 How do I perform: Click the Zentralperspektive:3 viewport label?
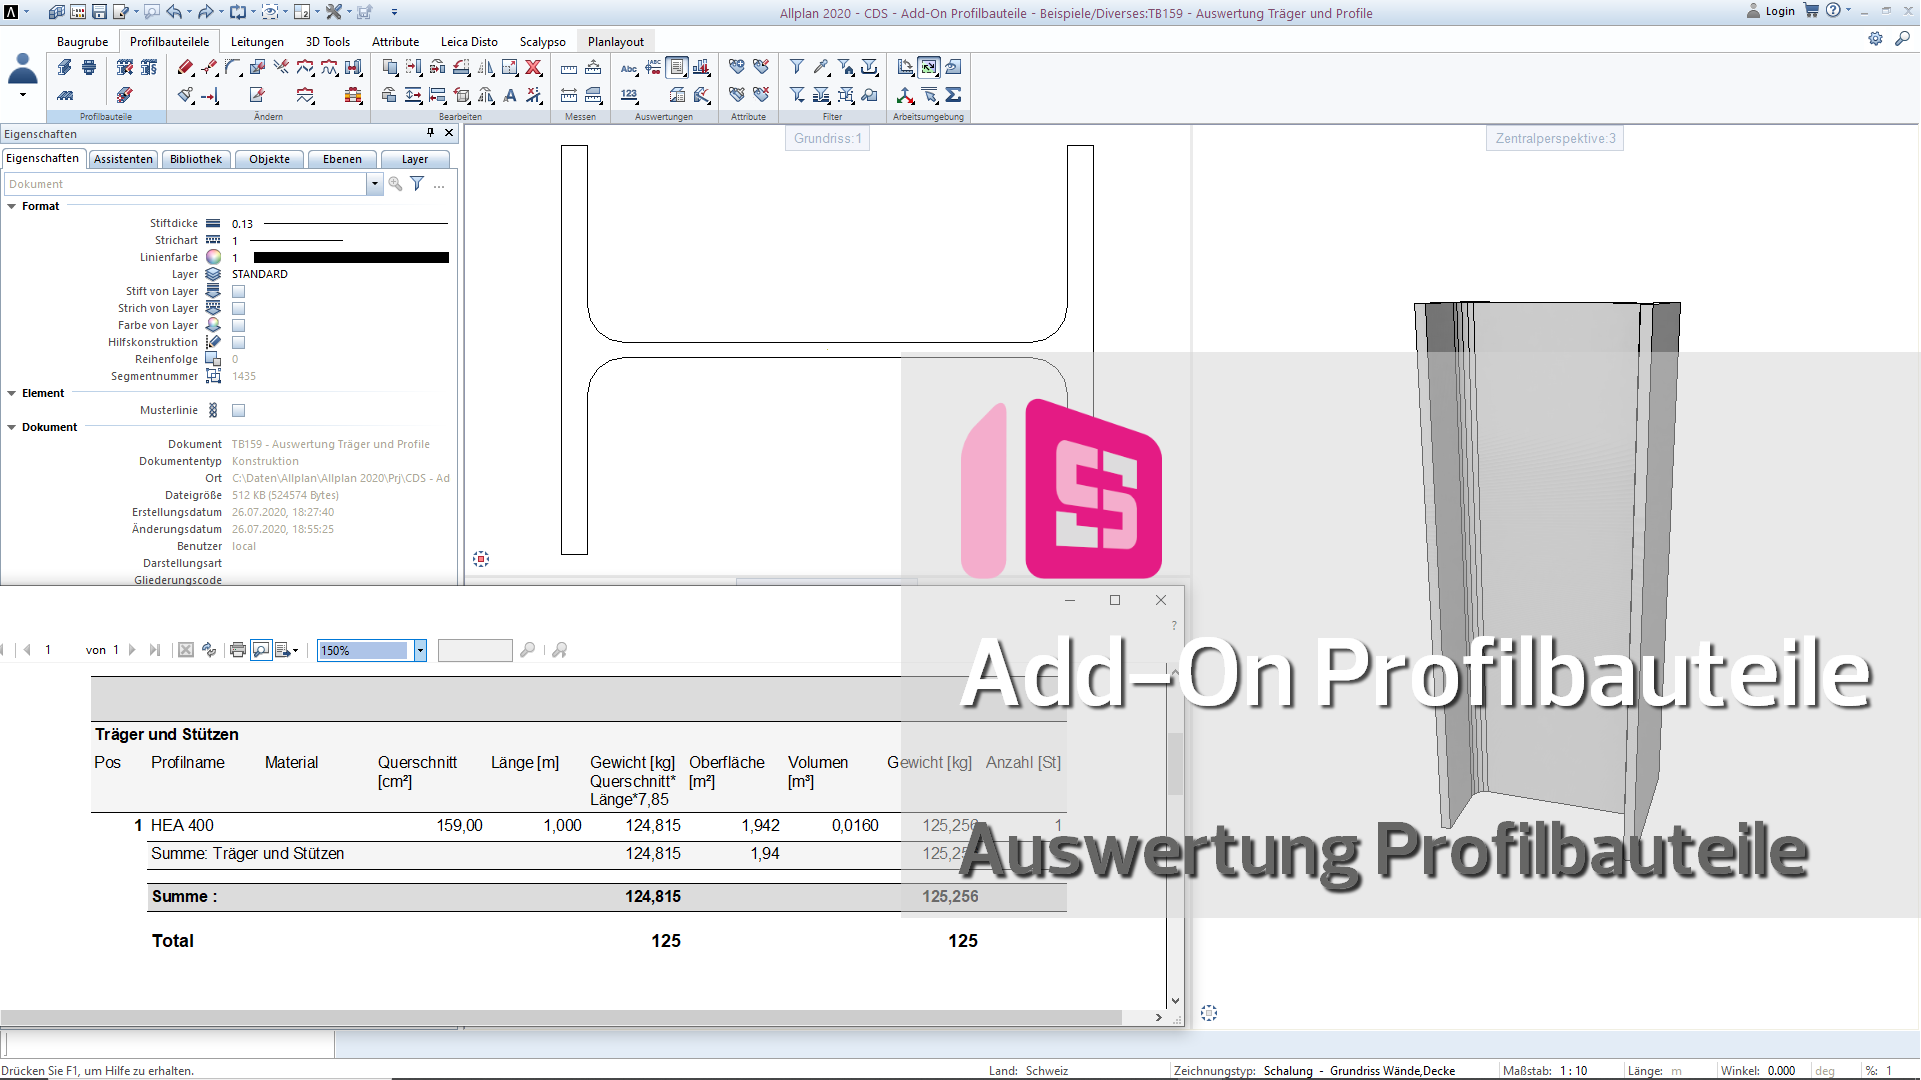point(1555,139)
